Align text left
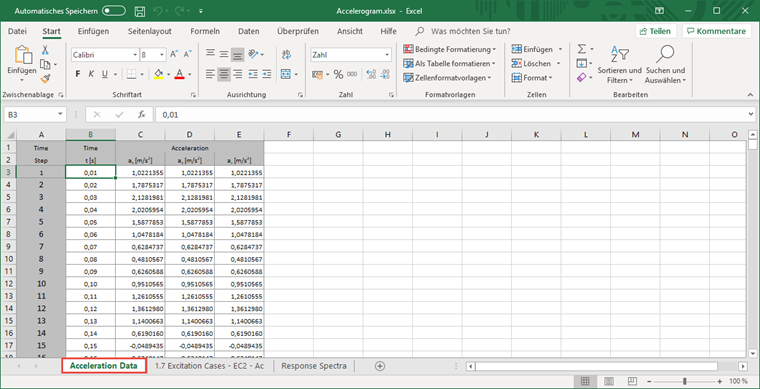Screen dimensions: 760x389 pyautogui.click(x=210, y=74)
